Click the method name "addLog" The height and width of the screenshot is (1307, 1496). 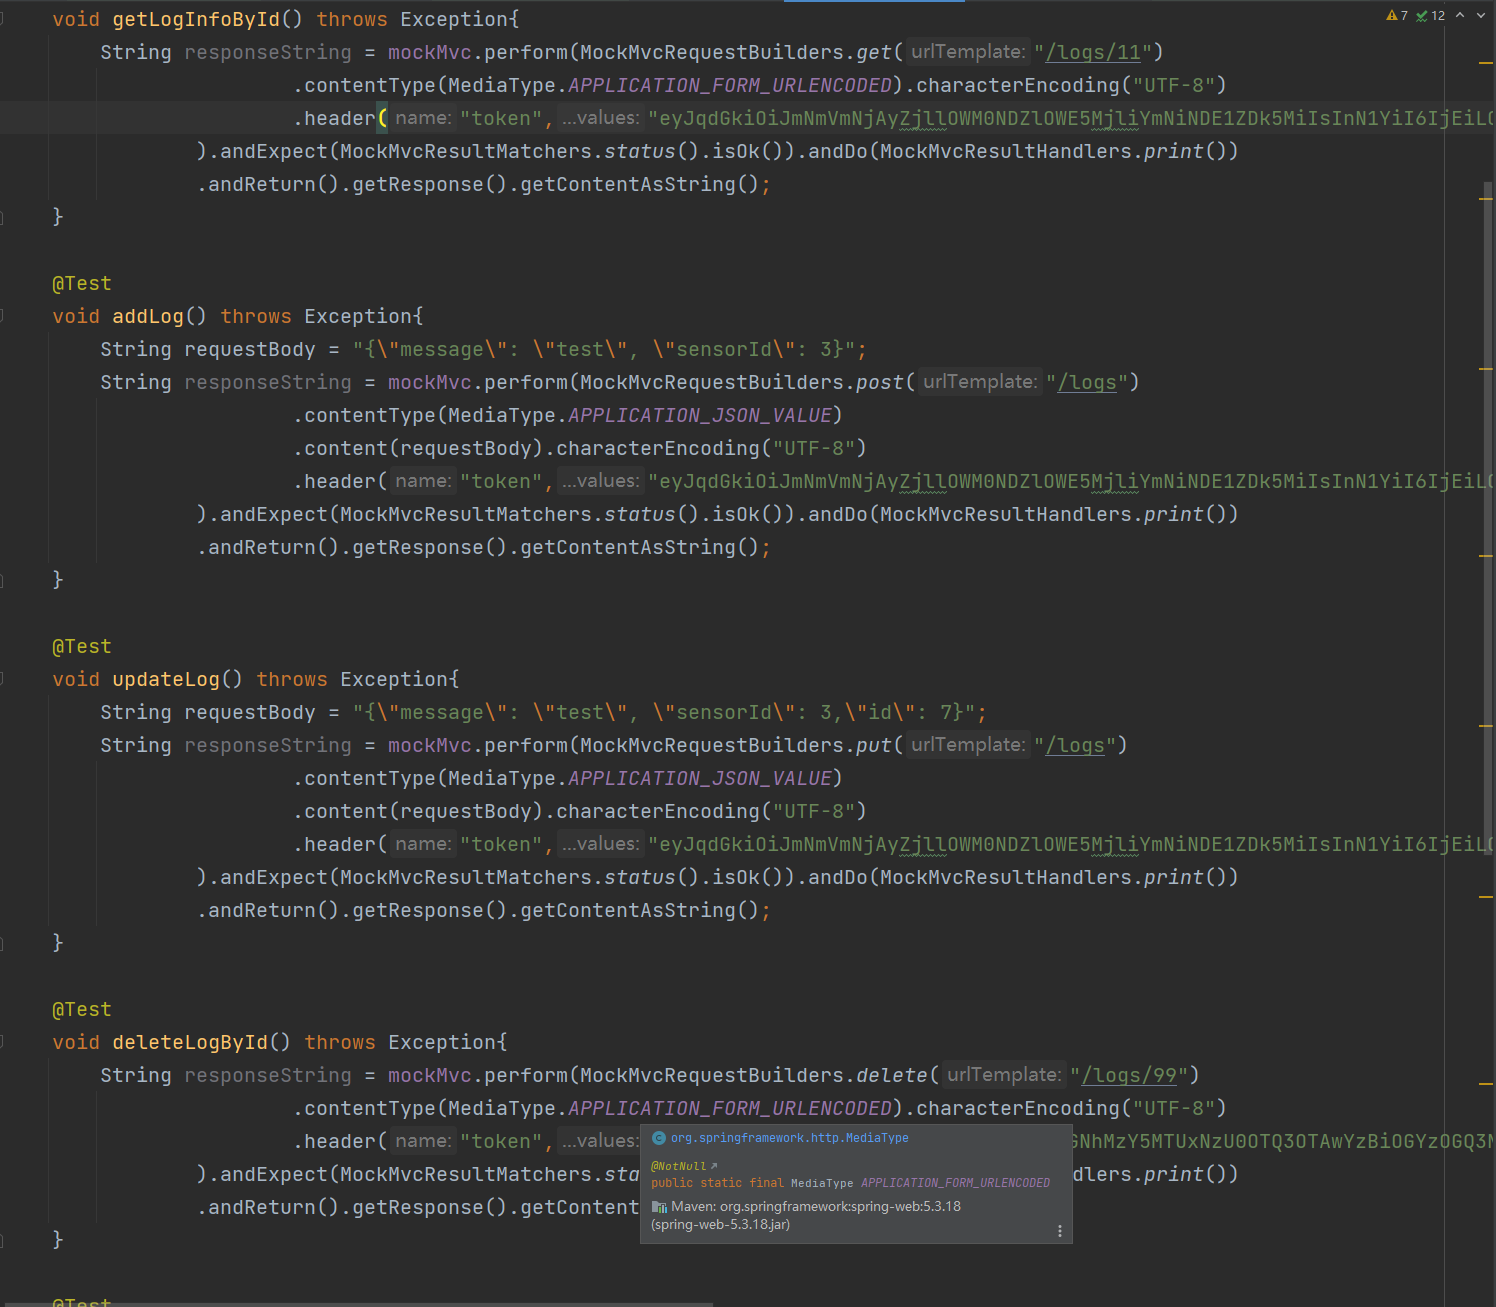[x=148, y=316]
